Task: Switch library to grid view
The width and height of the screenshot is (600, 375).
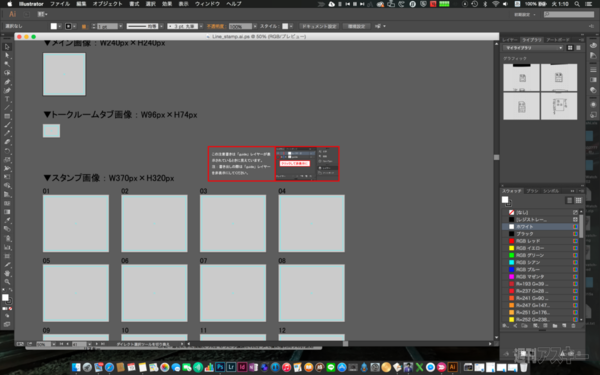Action: point(570,48)
